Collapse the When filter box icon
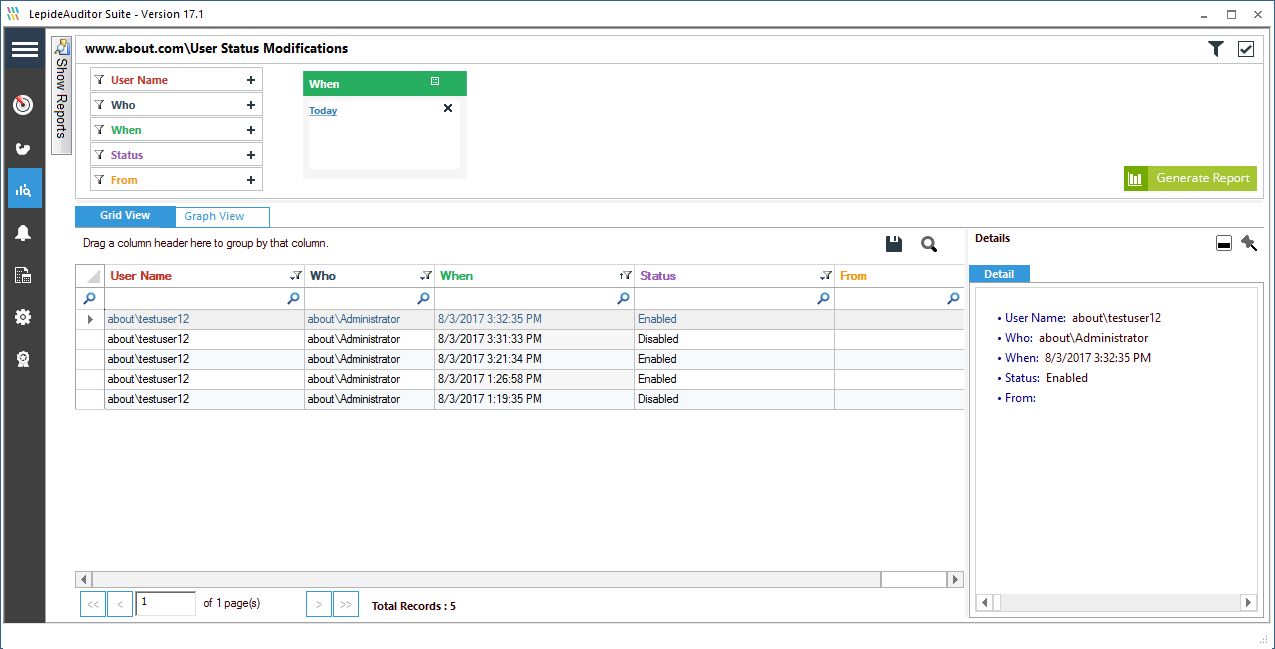1275x649 pixels. [435, 82]
